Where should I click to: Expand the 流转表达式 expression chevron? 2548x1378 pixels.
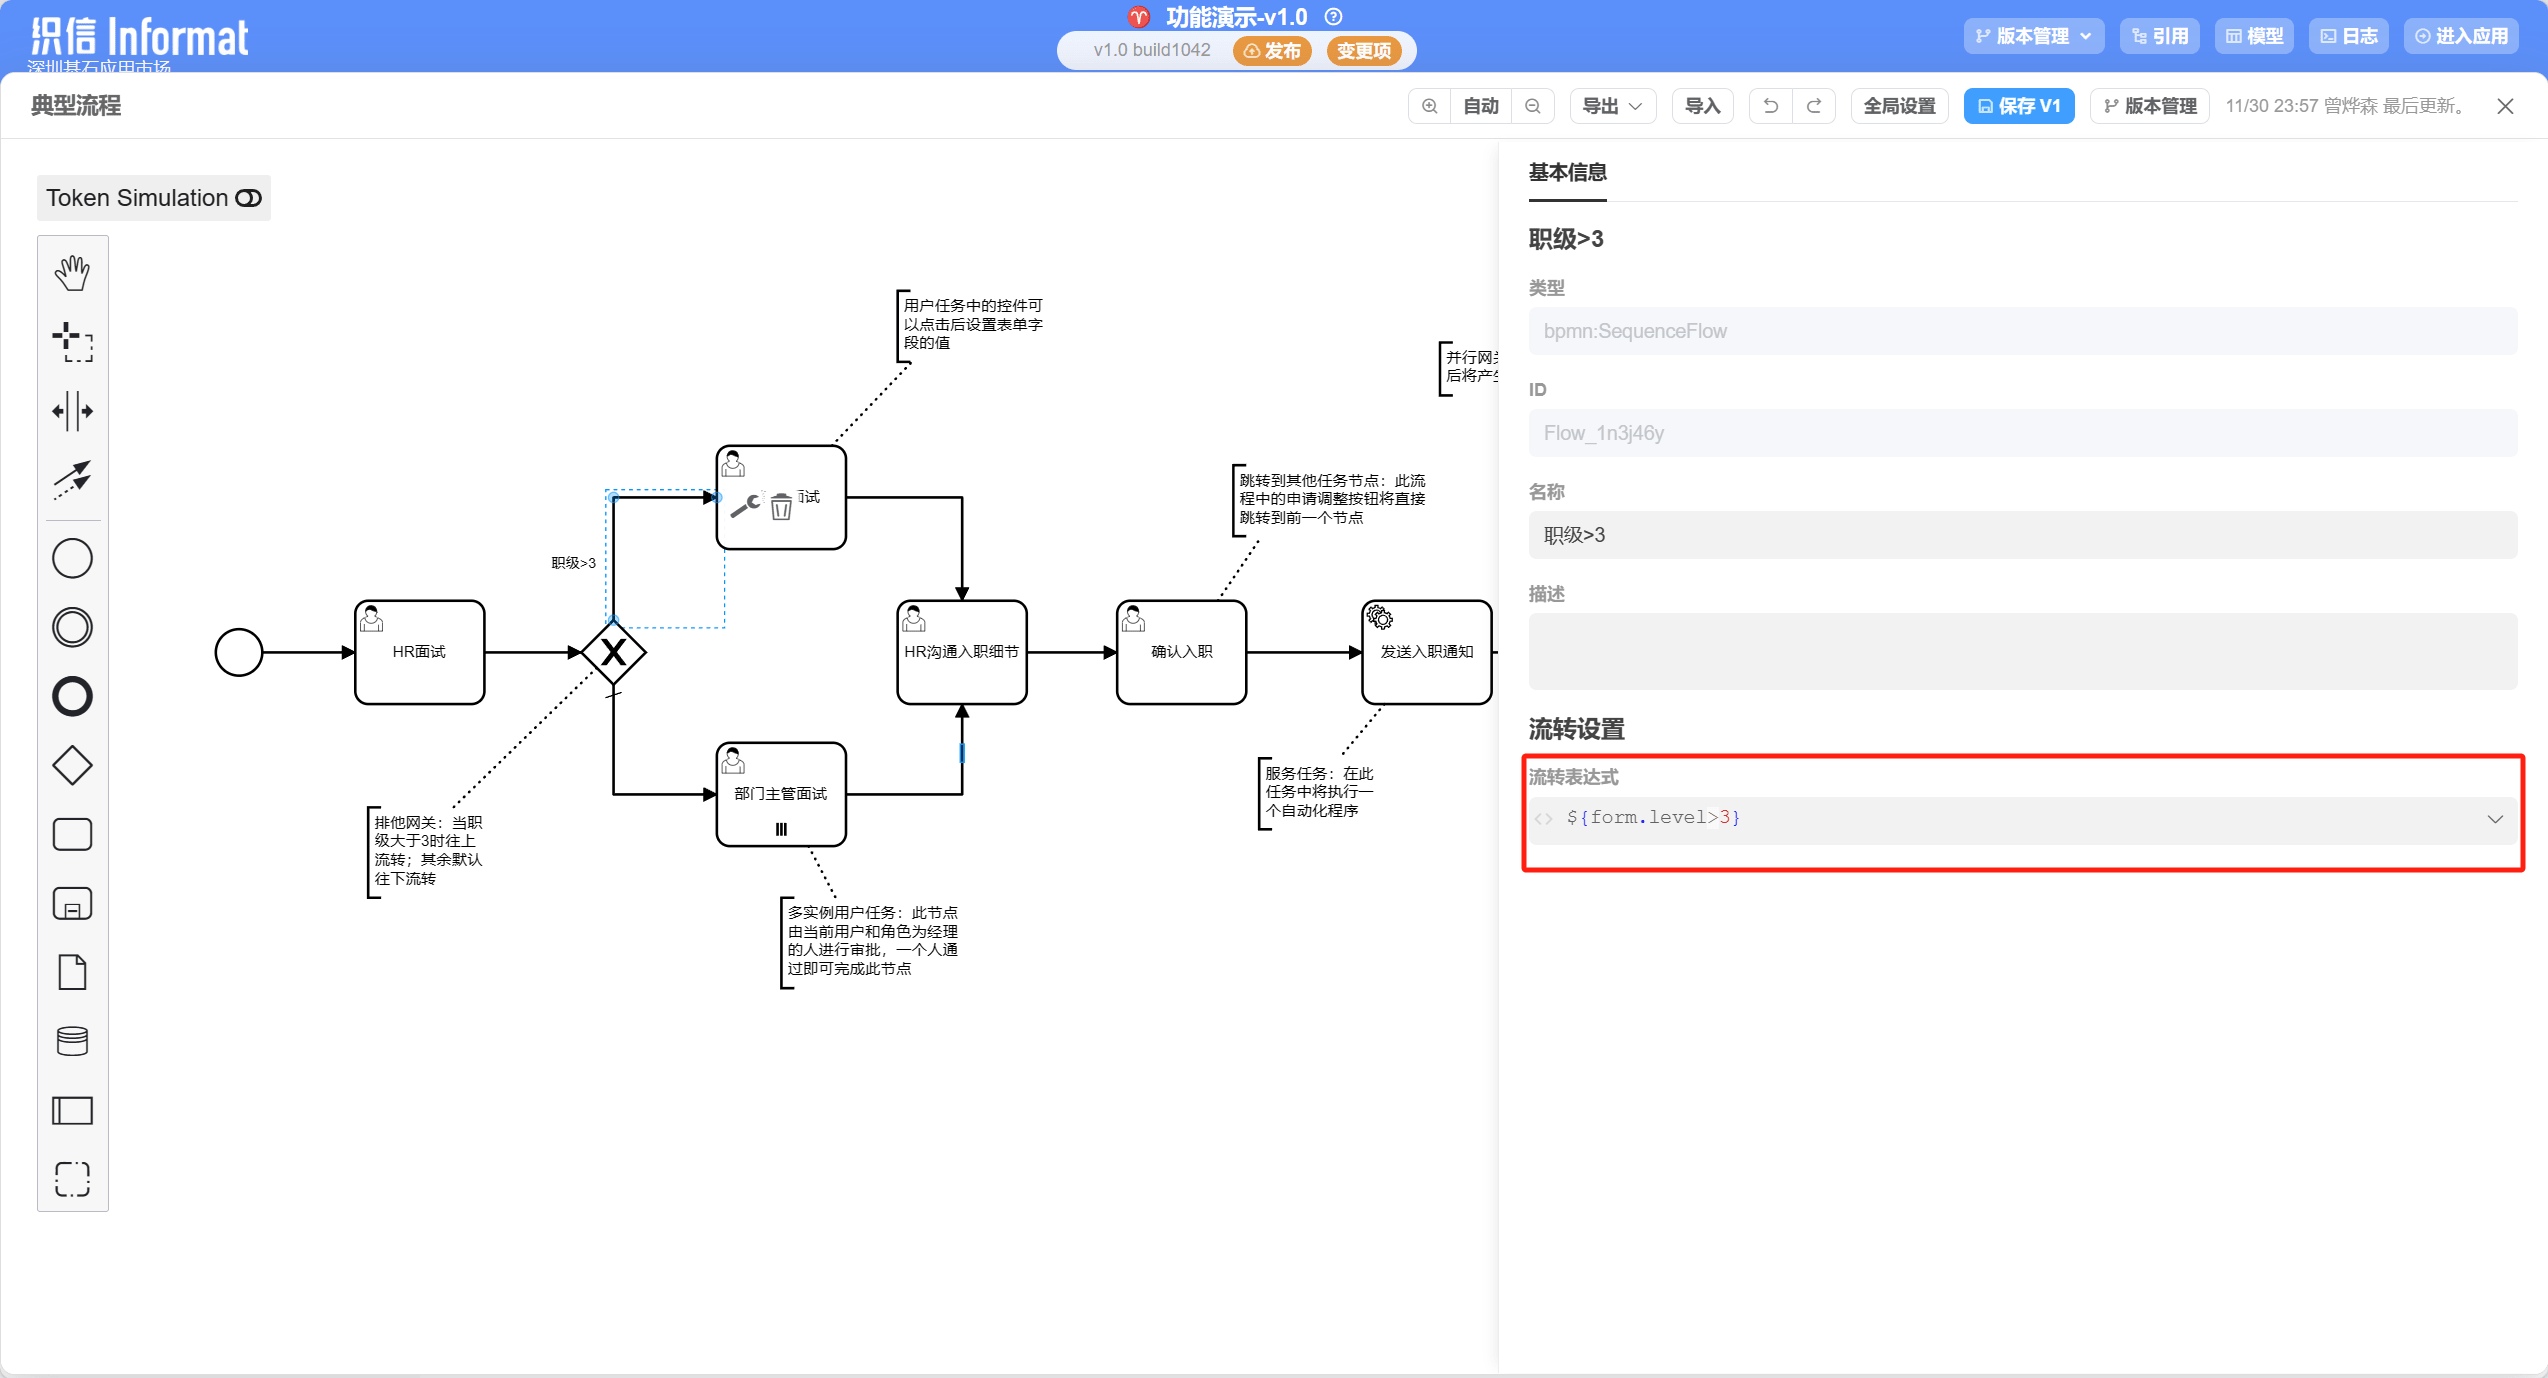click(2495, 819)
